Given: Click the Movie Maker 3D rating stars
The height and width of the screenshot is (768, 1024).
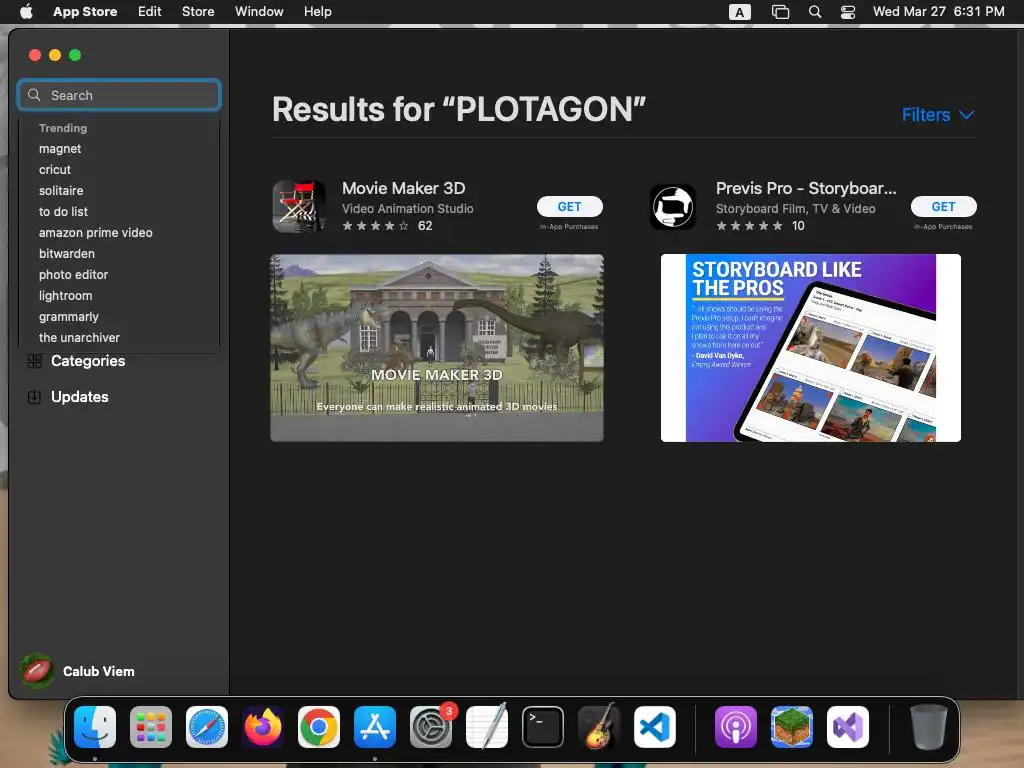Looking at the screenshot, I should 376,226.
